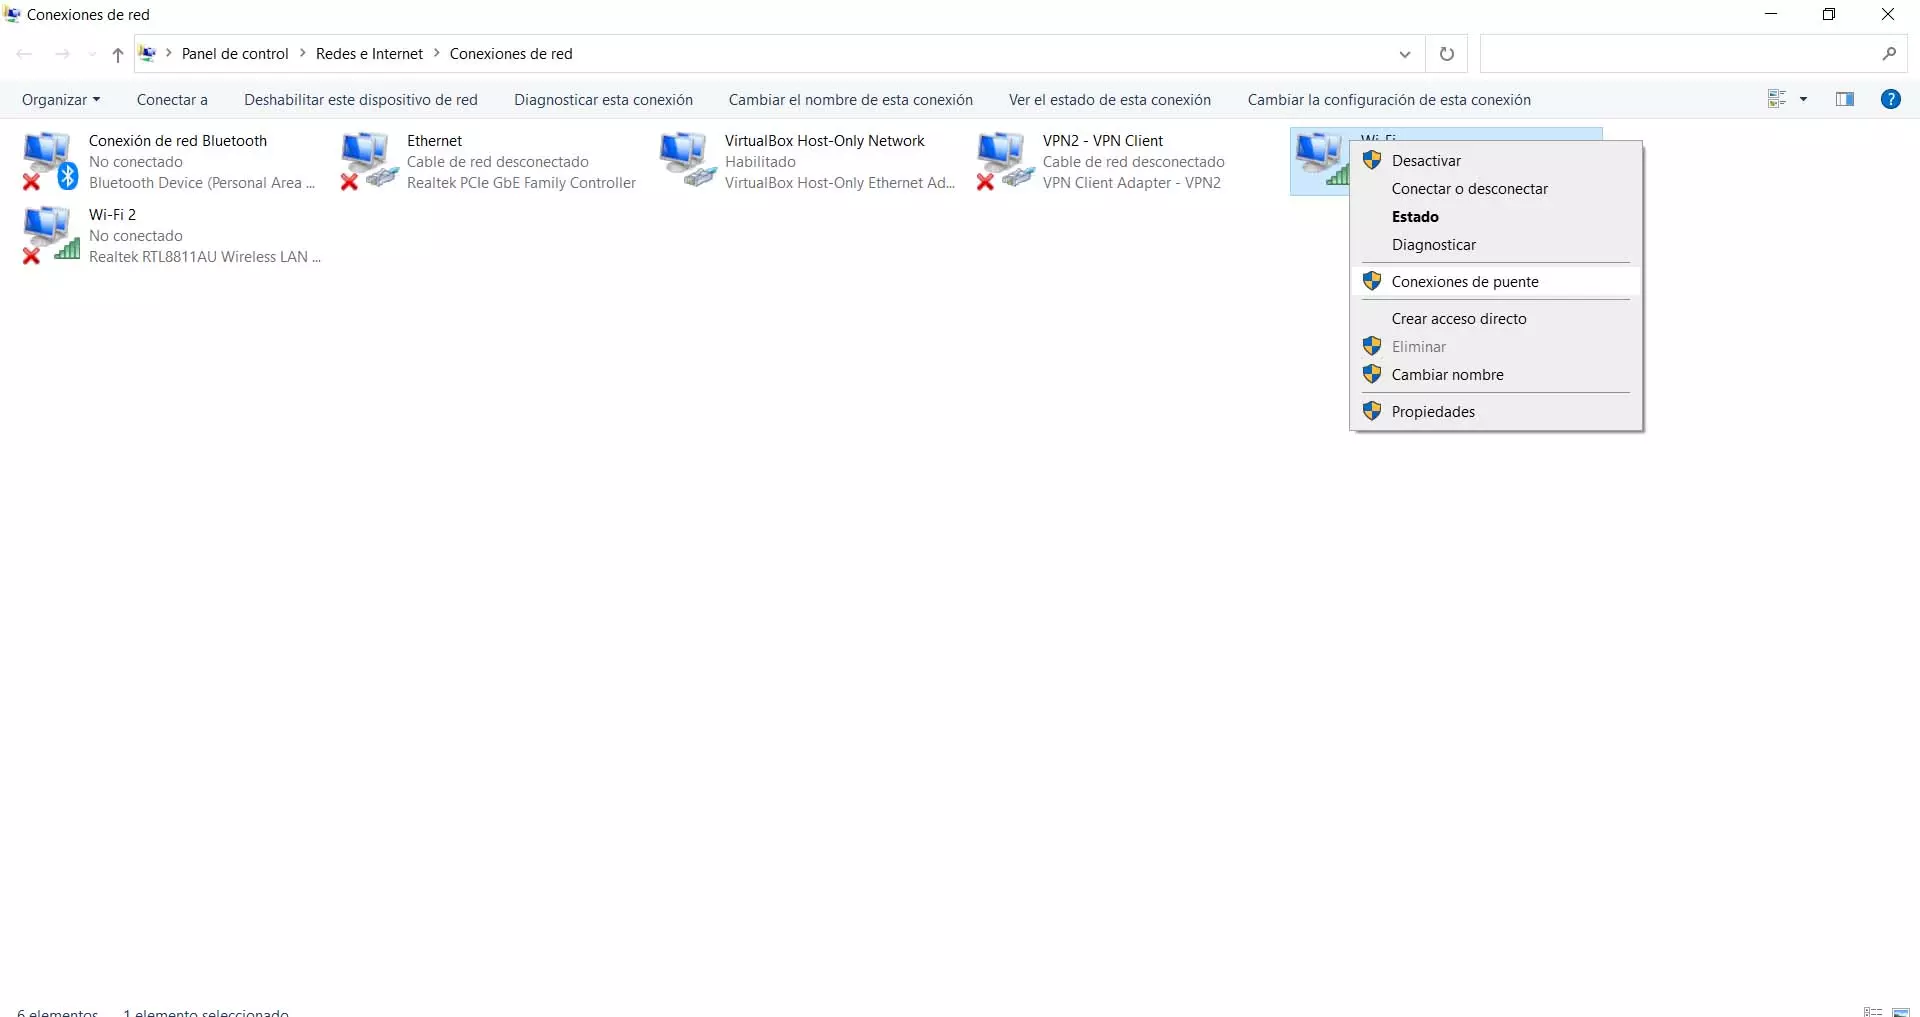Image resolution: width=1920 pixels, height=1017 pixels.
Task: Click Realtek PCIe GbE Family Controller text
Action: point(521,183)
